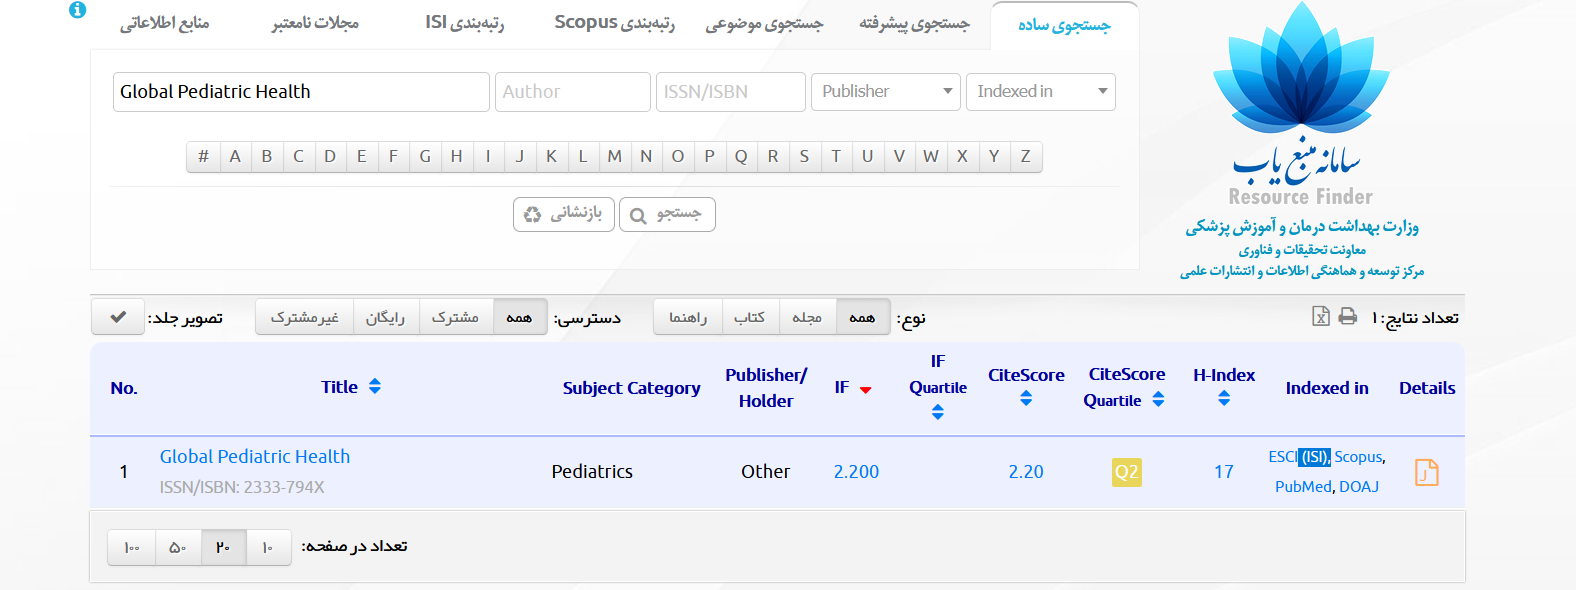Filter type by کتاب (book)
The width and height of the screenshot is (1576, 590).
749,317
